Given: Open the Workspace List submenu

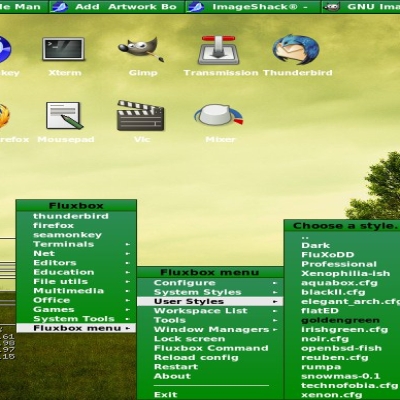Looking at the screenshot, I should tap(210, 311).
